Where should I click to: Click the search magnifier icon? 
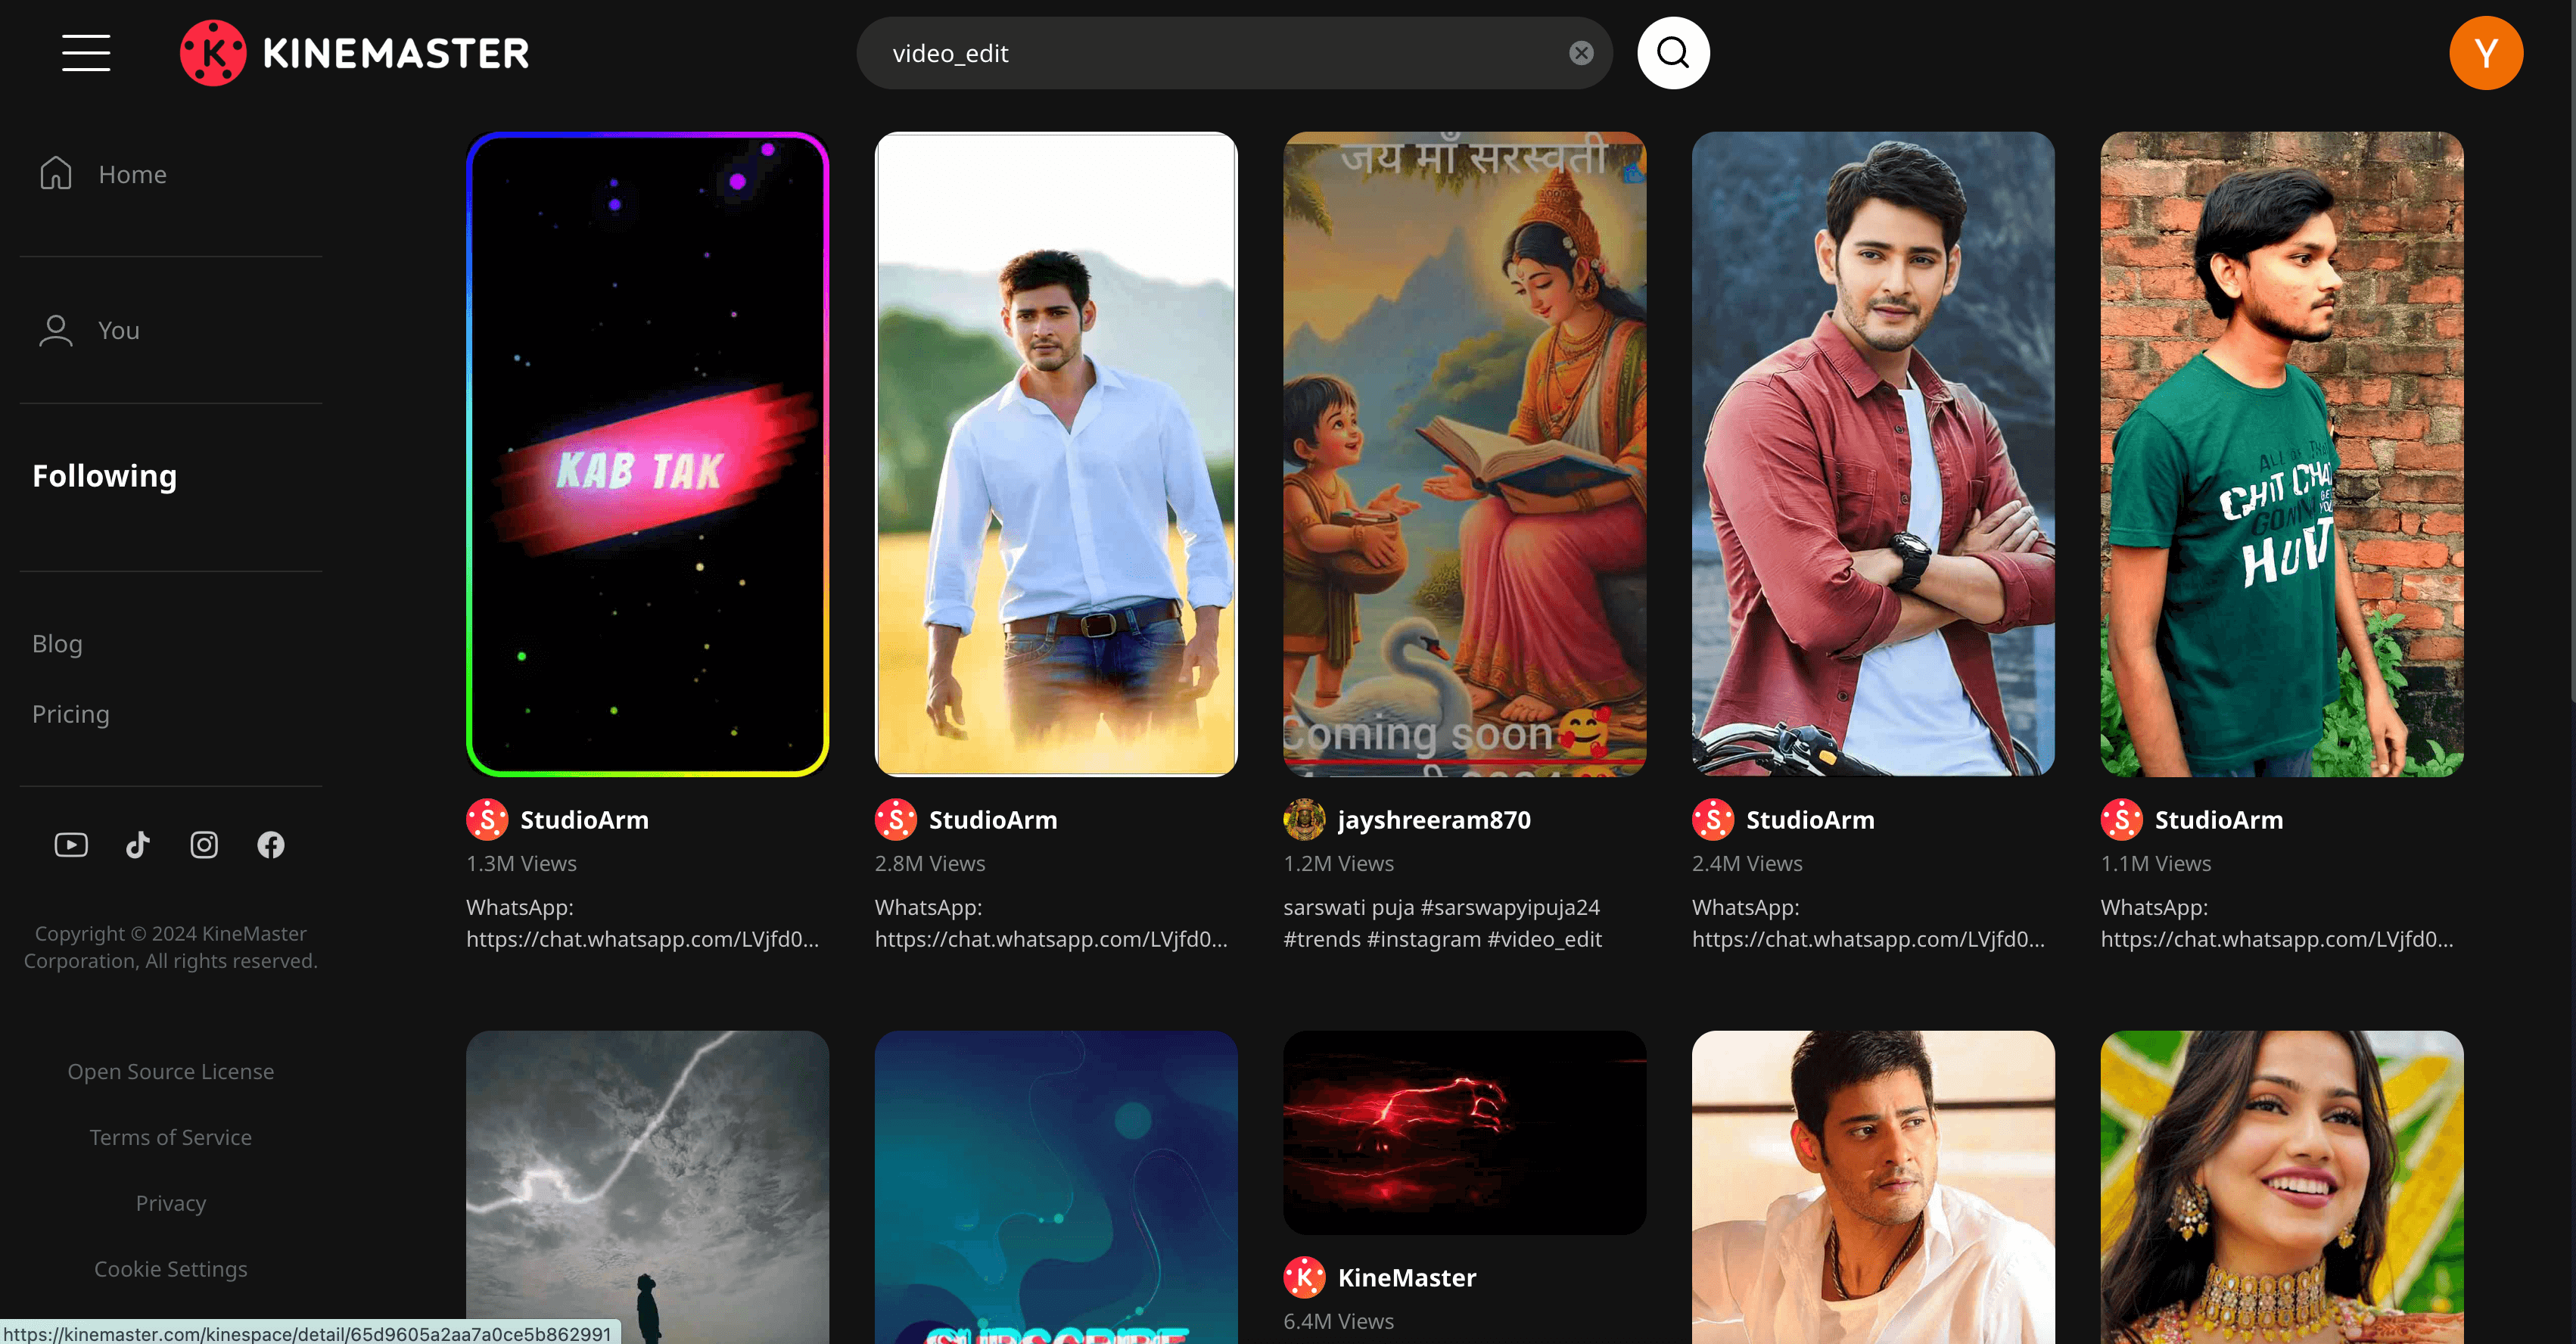1668,53
